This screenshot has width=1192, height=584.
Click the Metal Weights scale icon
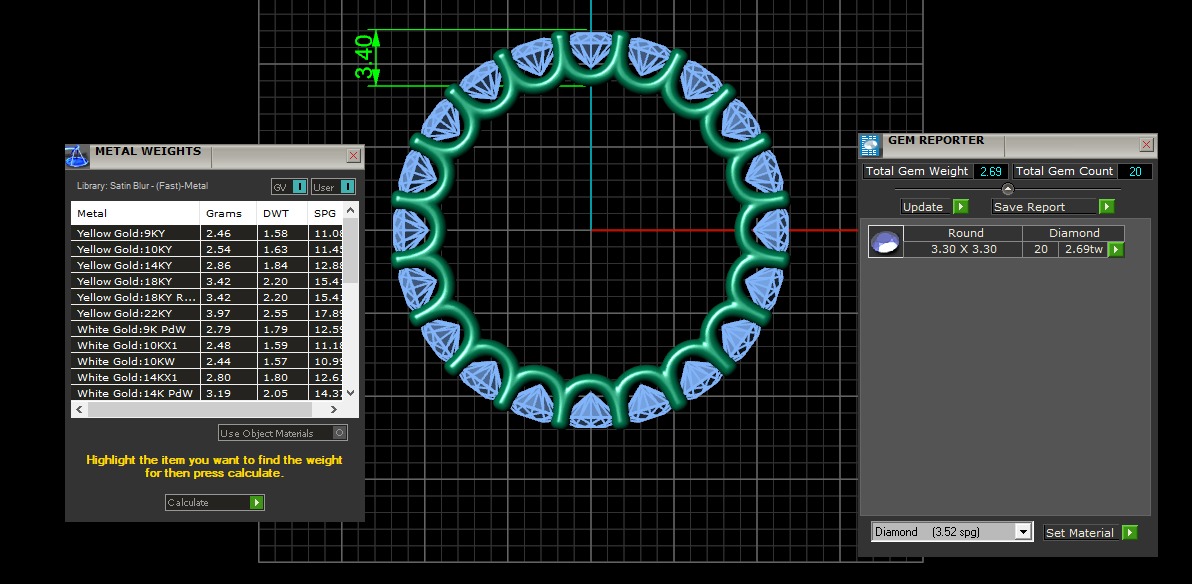(x=77, y=157)
